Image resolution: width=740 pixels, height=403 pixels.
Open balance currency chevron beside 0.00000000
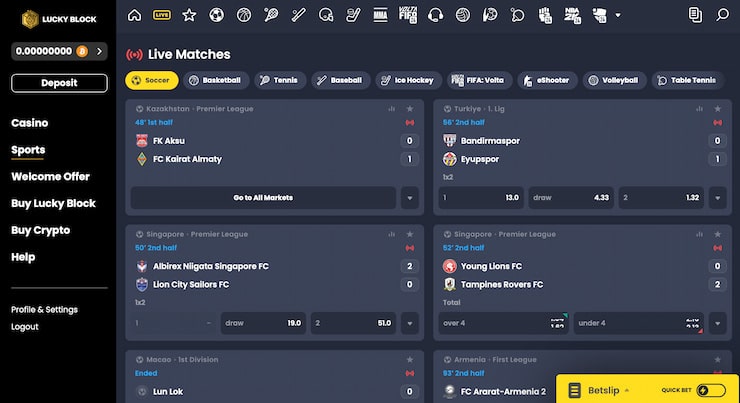click(99, 51)
